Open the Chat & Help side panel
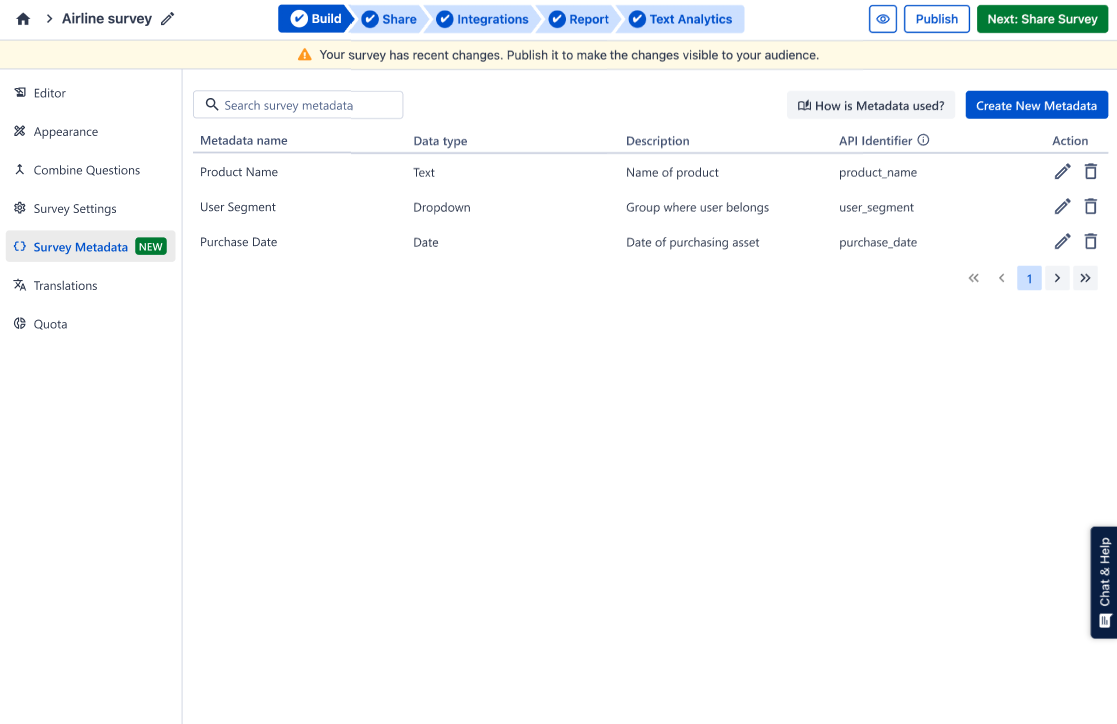 click(1104, 582)
